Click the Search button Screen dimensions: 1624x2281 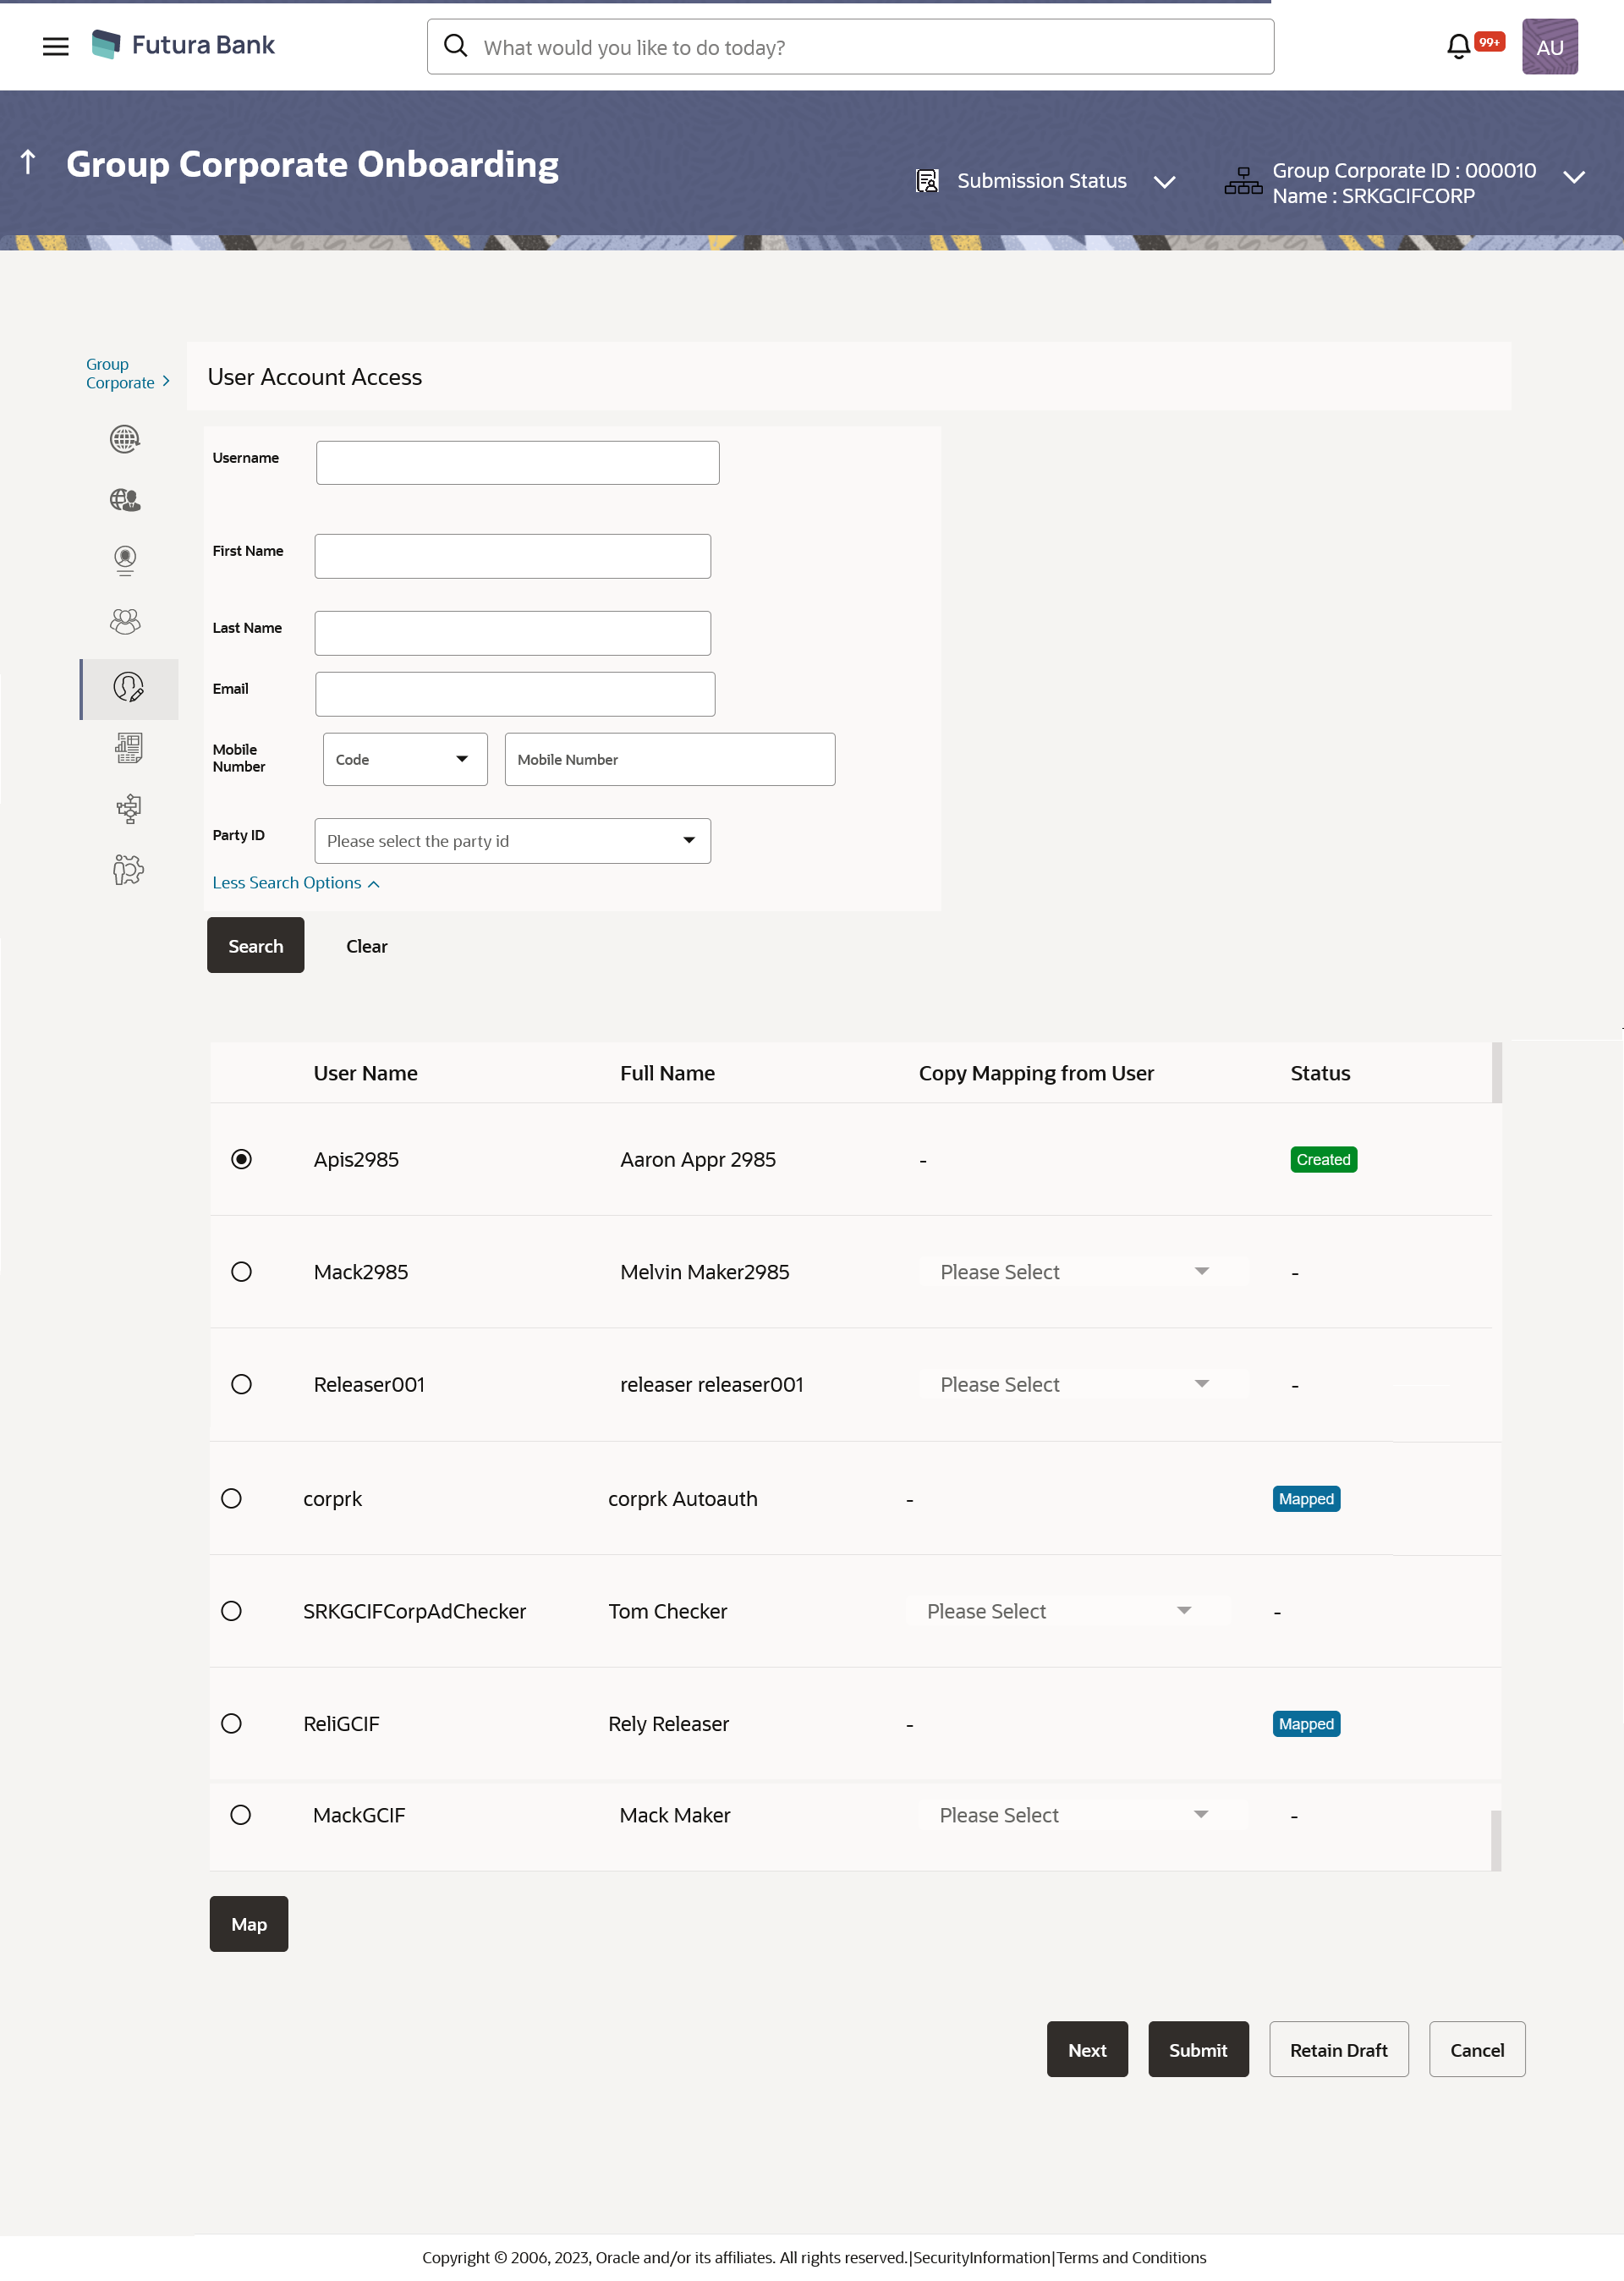(255, 945)
